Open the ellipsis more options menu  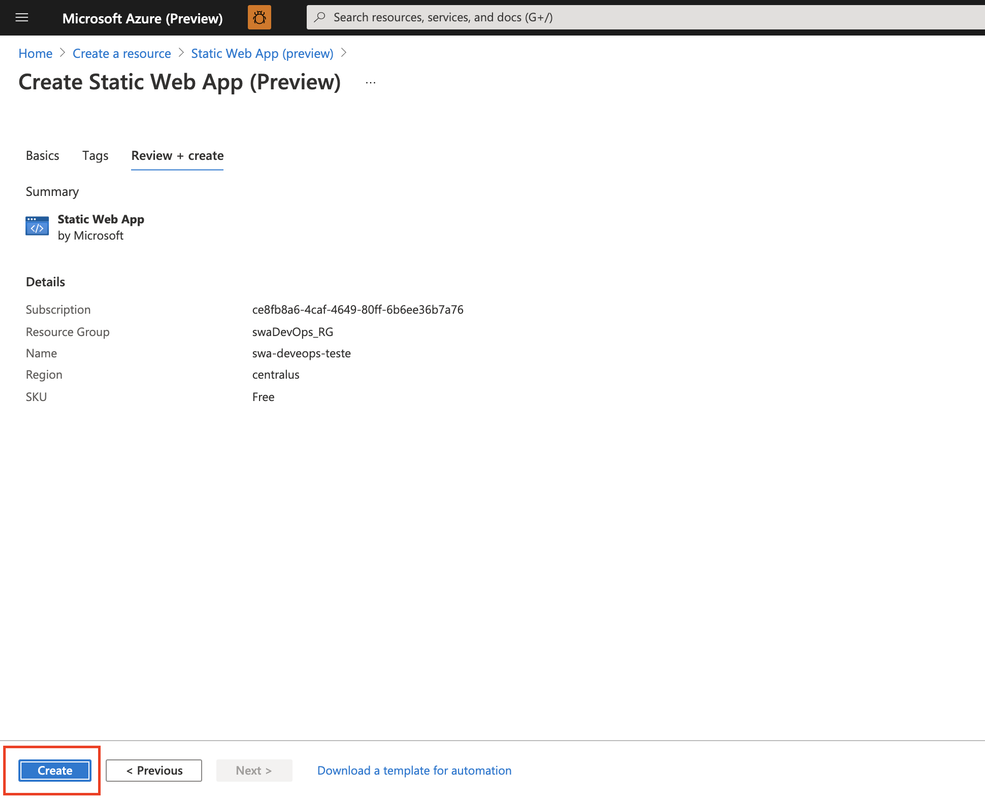click(x=371, y=82)
